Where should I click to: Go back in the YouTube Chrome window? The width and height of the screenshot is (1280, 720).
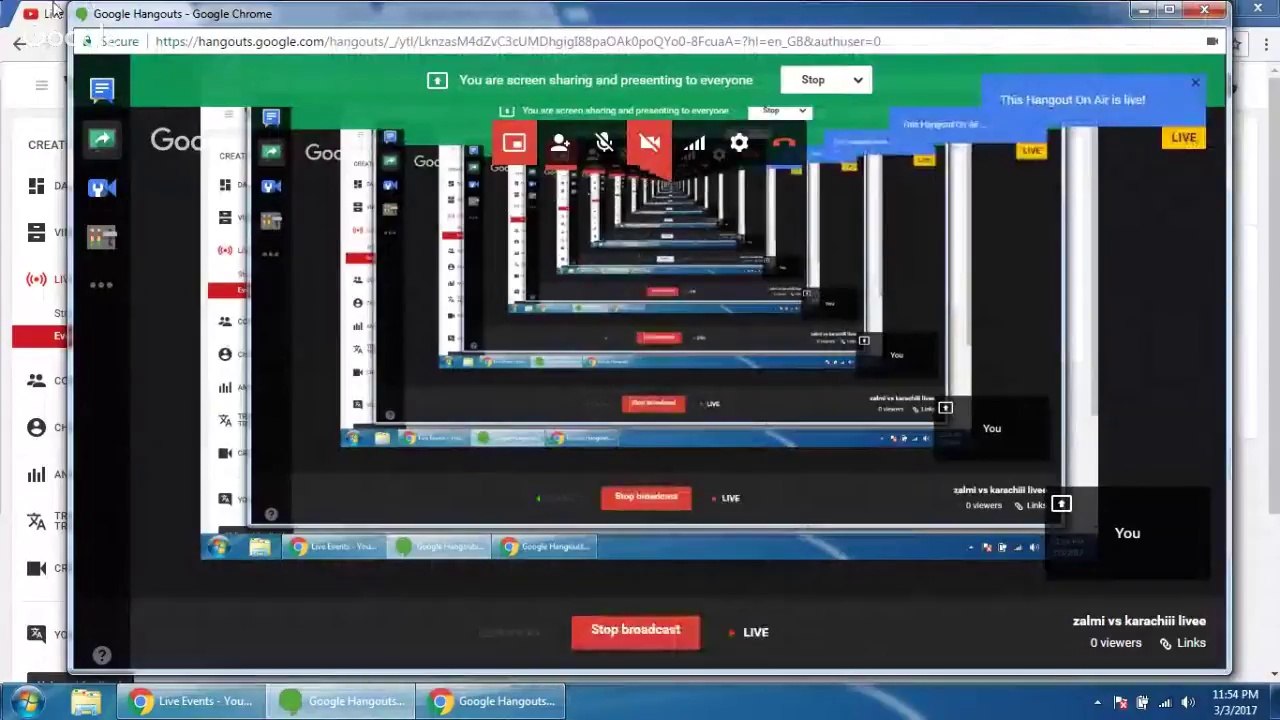click(20, 43)
